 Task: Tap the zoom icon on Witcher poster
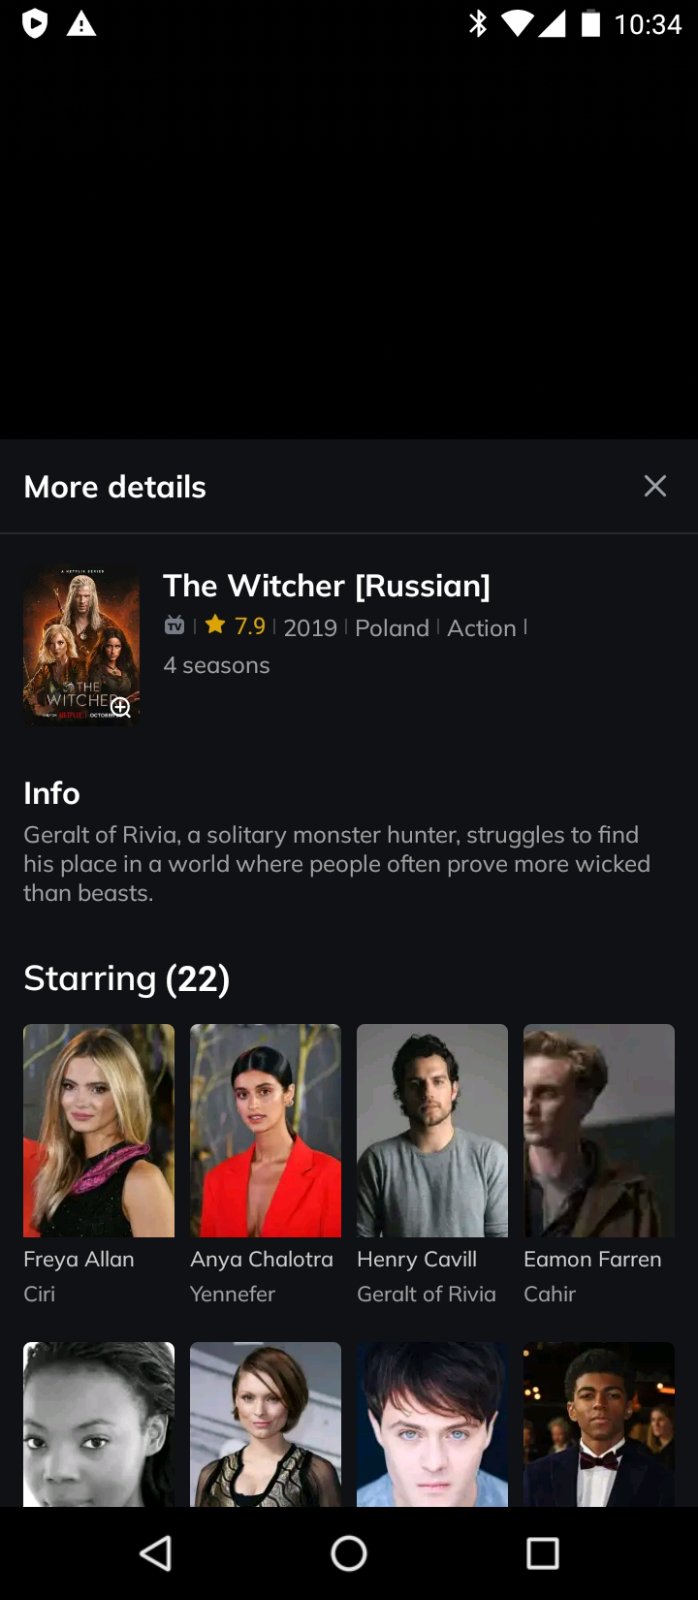tap(121, 707)
